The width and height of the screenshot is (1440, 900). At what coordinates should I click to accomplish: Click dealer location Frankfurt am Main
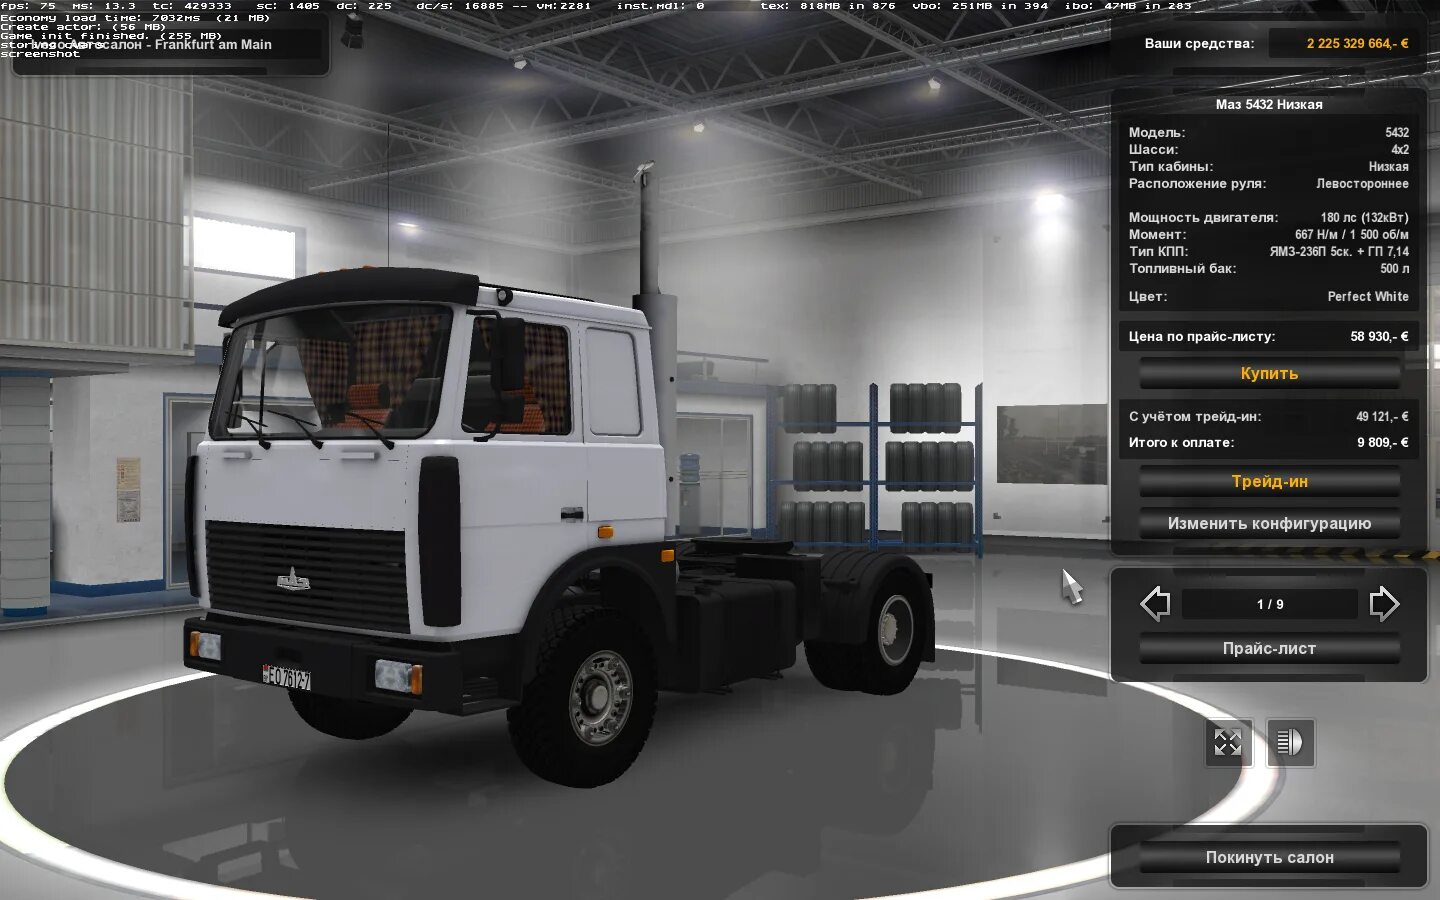coord(213,45)
